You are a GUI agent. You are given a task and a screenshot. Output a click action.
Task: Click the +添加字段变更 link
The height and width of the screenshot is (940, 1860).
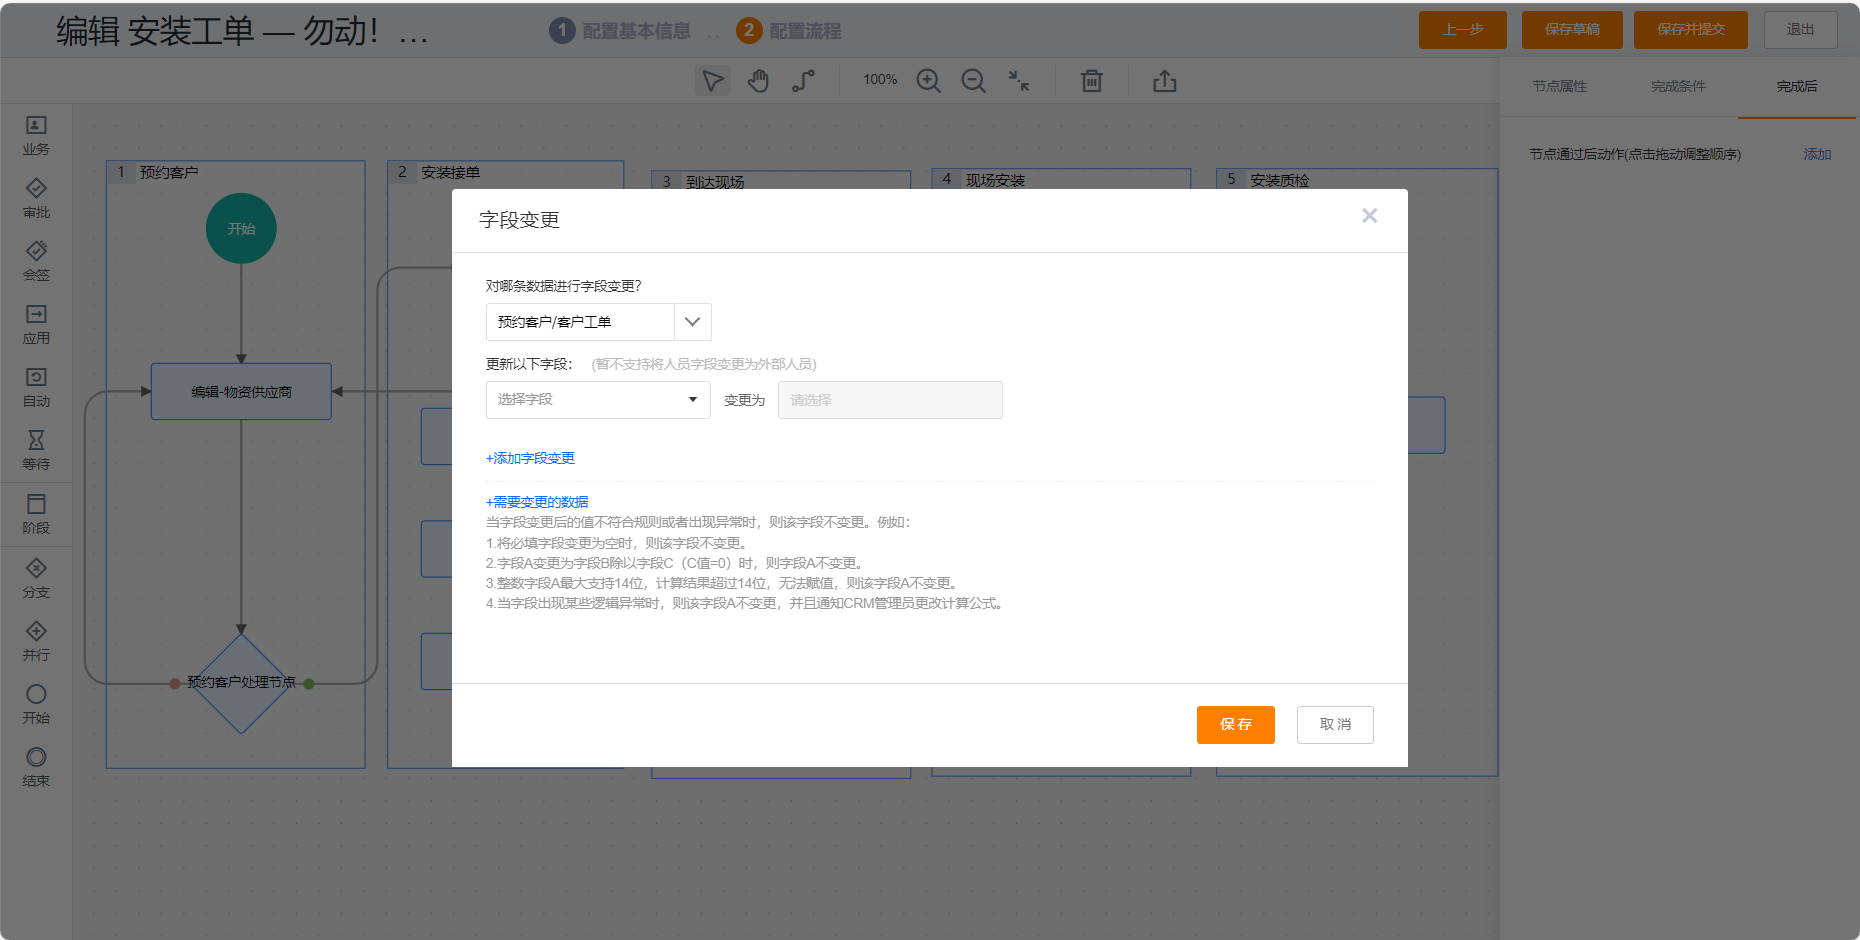(530, 458)
